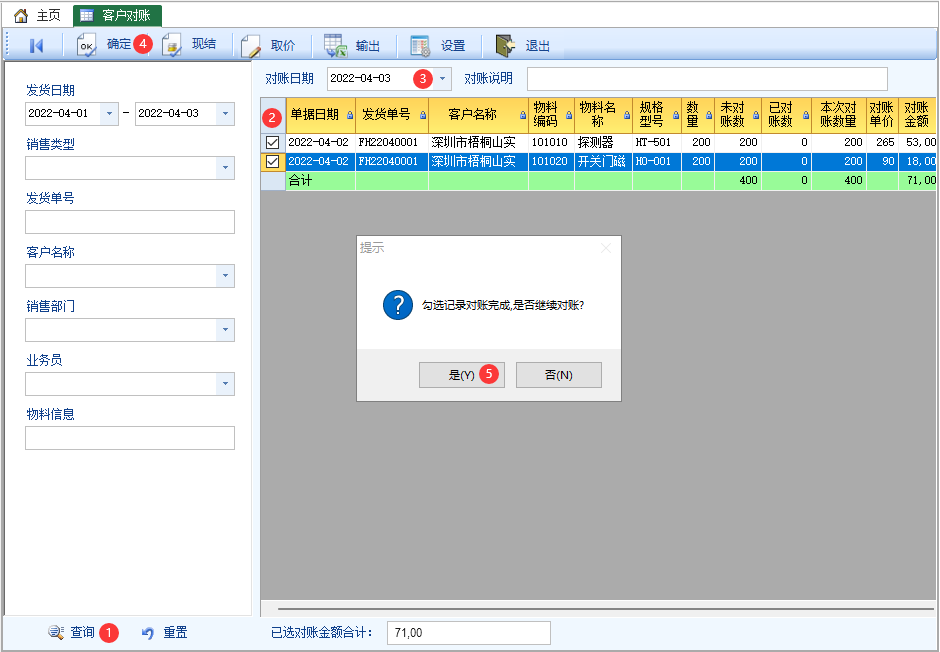940x652 pixels.
Task: Click 否(N) in the prompt dialog
Action: pyautogui.click(x=559, y=375)
